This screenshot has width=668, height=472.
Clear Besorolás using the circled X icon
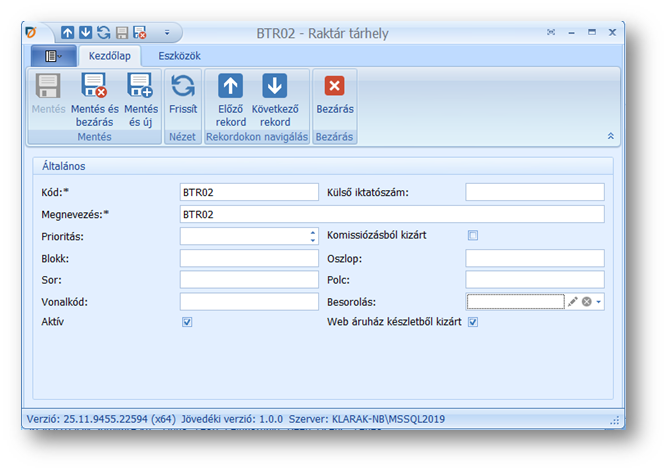pyautogui.click(x=587, y=301)
